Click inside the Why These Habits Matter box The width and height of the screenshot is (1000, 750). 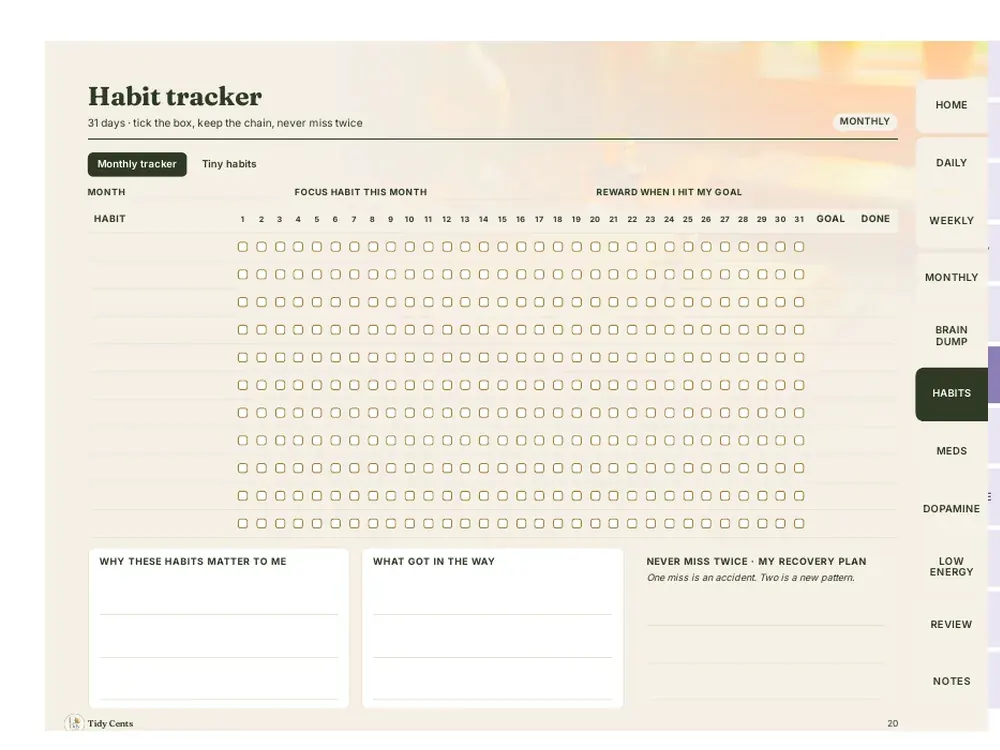(x=219, y=628)
